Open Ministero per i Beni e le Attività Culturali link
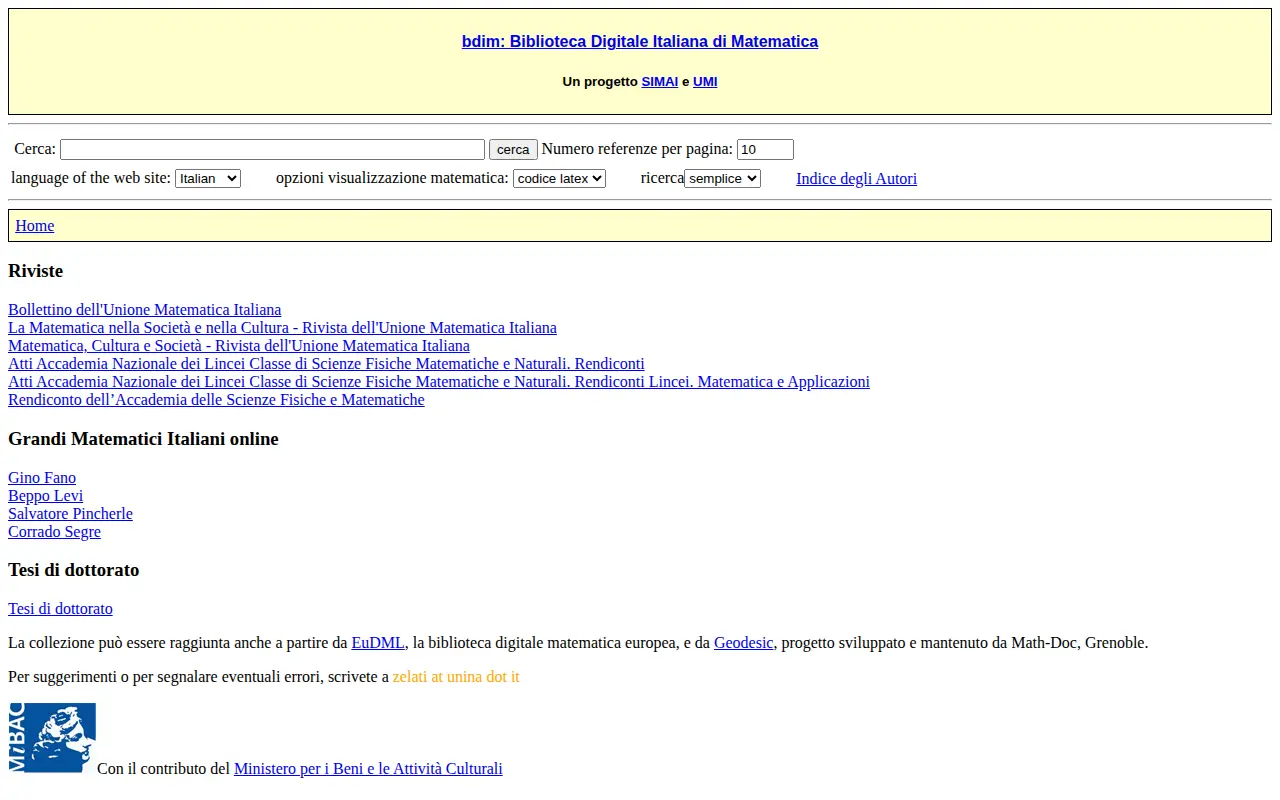The image size is (1280, 800). click(x=368, y=769)
